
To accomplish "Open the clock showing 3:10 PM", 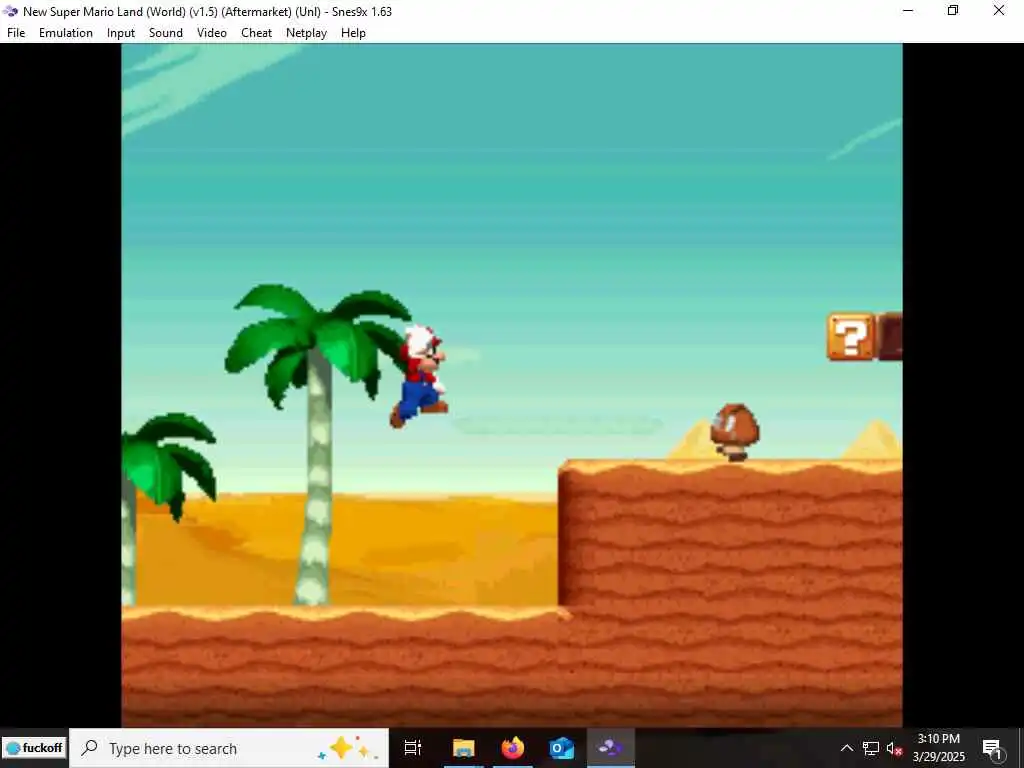I will pos(938,748).
